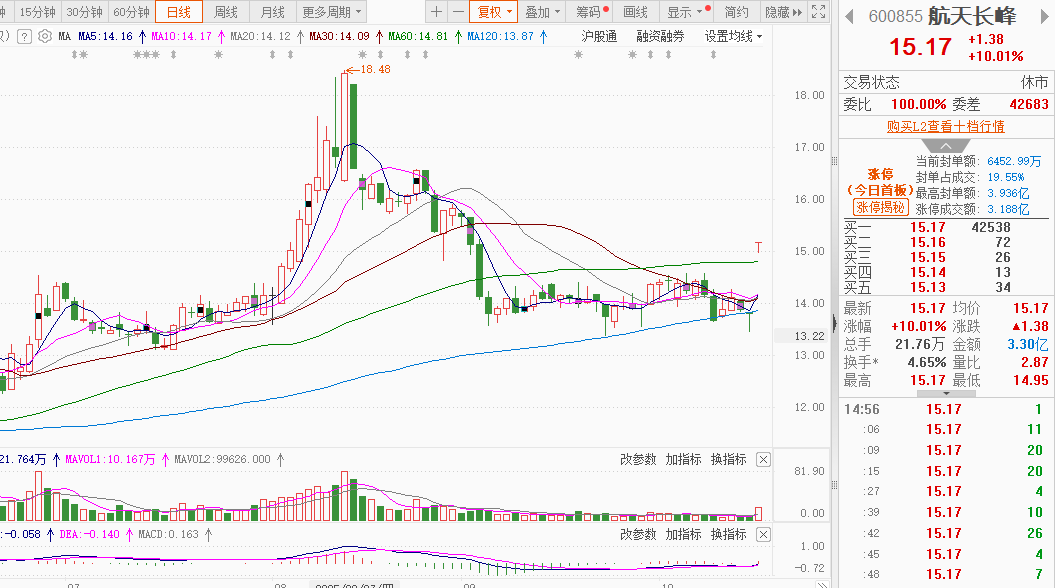Open the 叠加 overlay dropdown
1055x588 pixels.
pos(542,12)
